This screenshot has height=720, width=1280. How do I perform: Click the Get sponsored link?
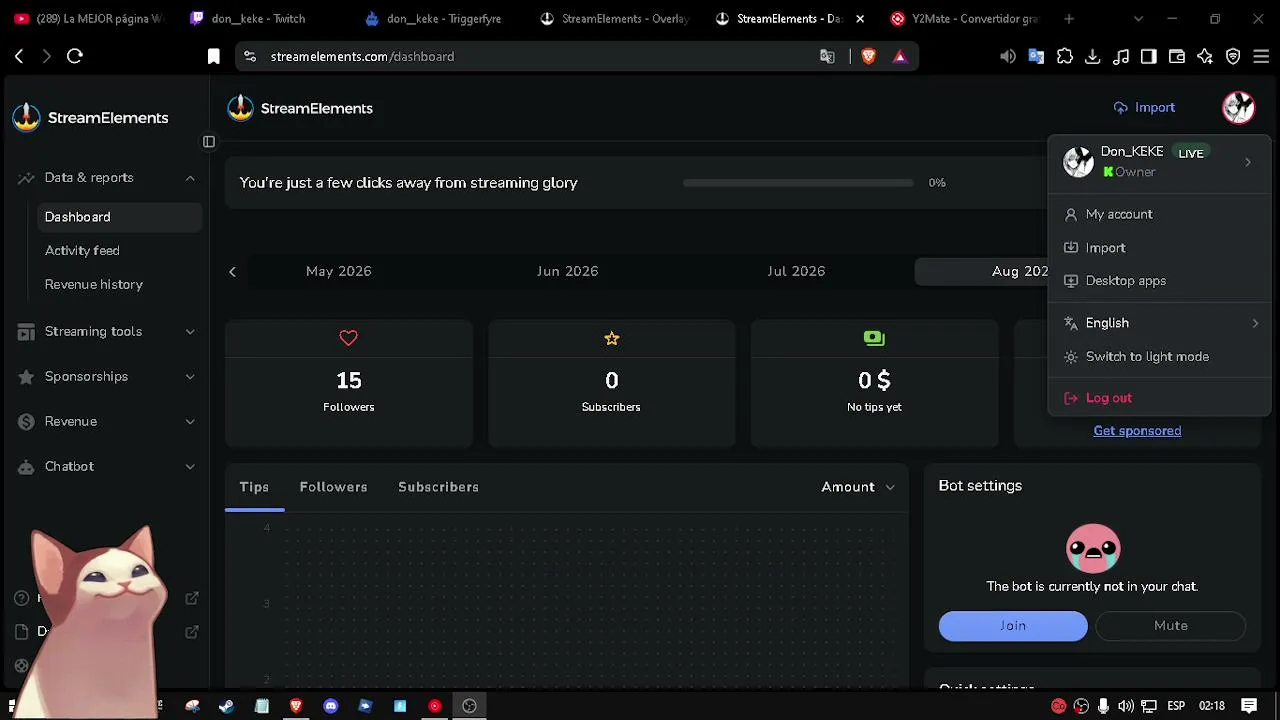tap(1137, 431)
